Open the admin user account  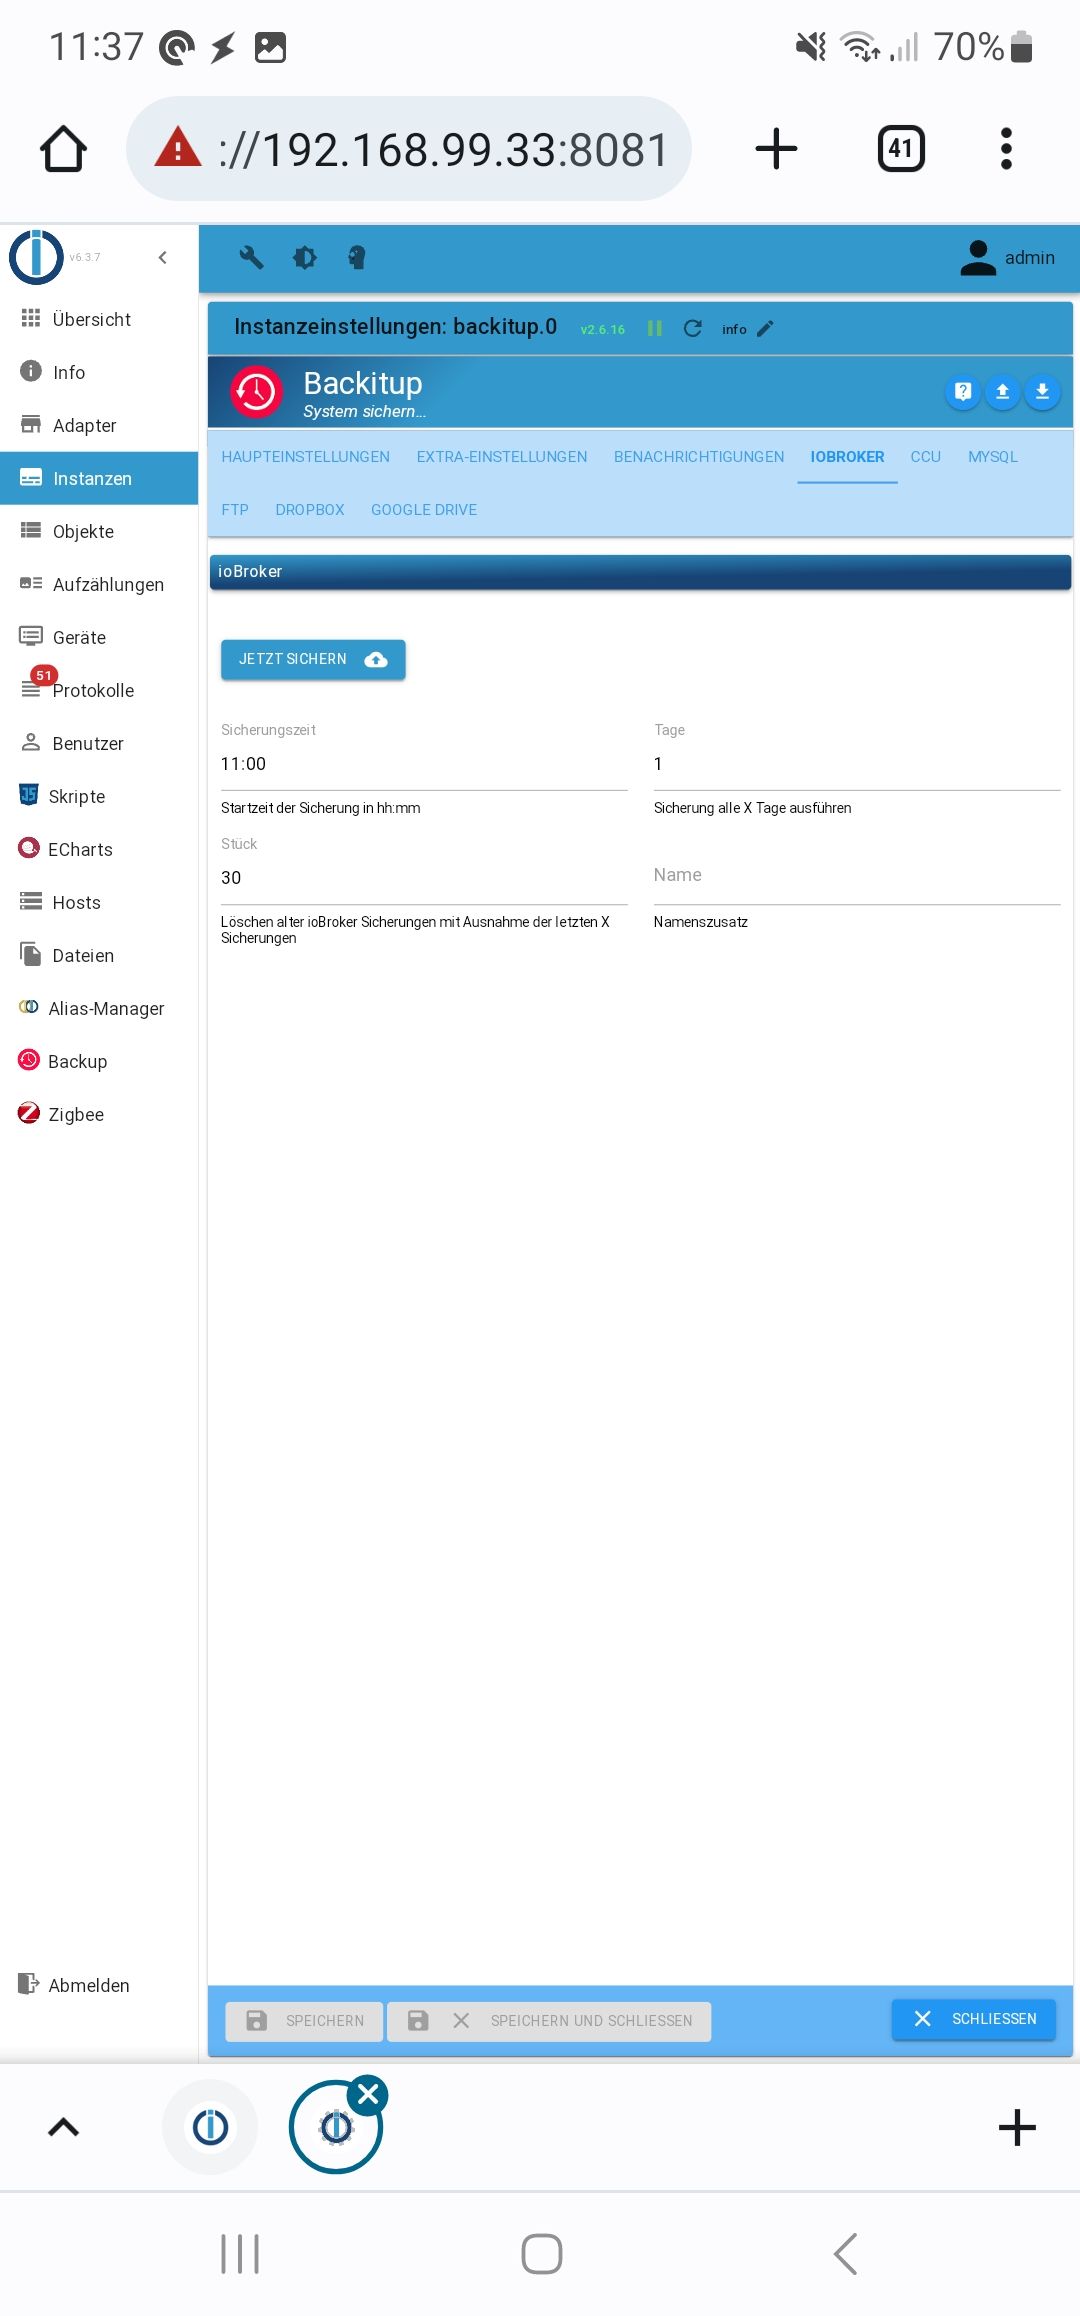pyautogui.click(x=1007, y=257)
